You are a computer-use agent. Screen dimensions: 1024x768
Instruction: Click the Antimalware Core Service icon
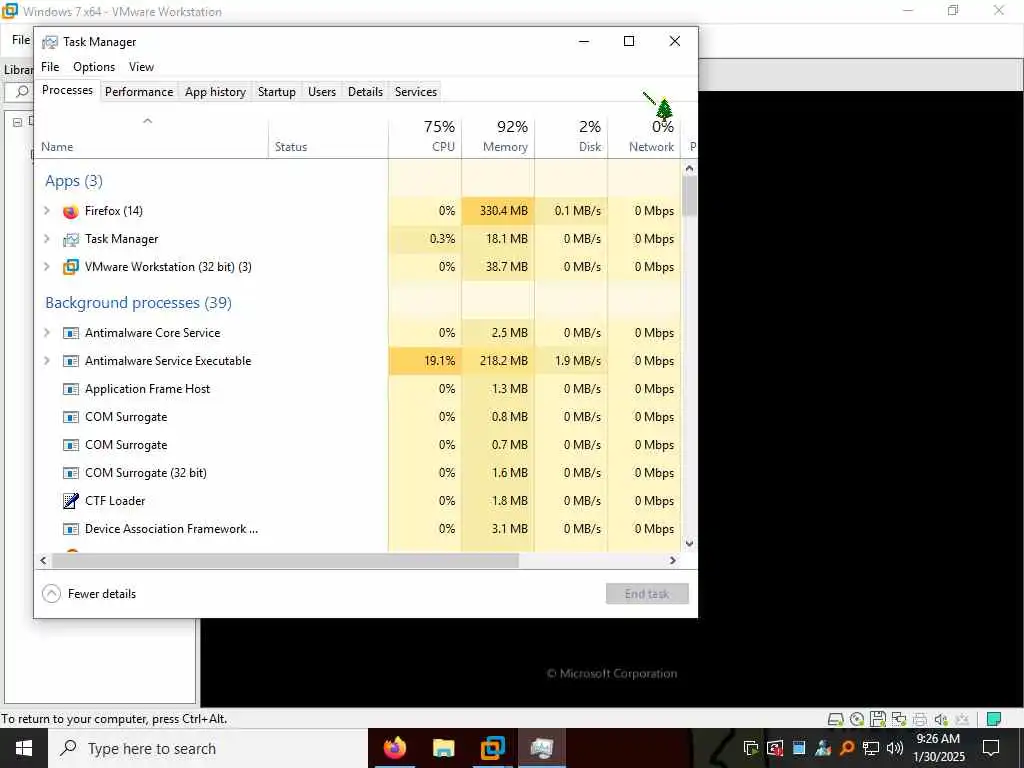point(71,333)
